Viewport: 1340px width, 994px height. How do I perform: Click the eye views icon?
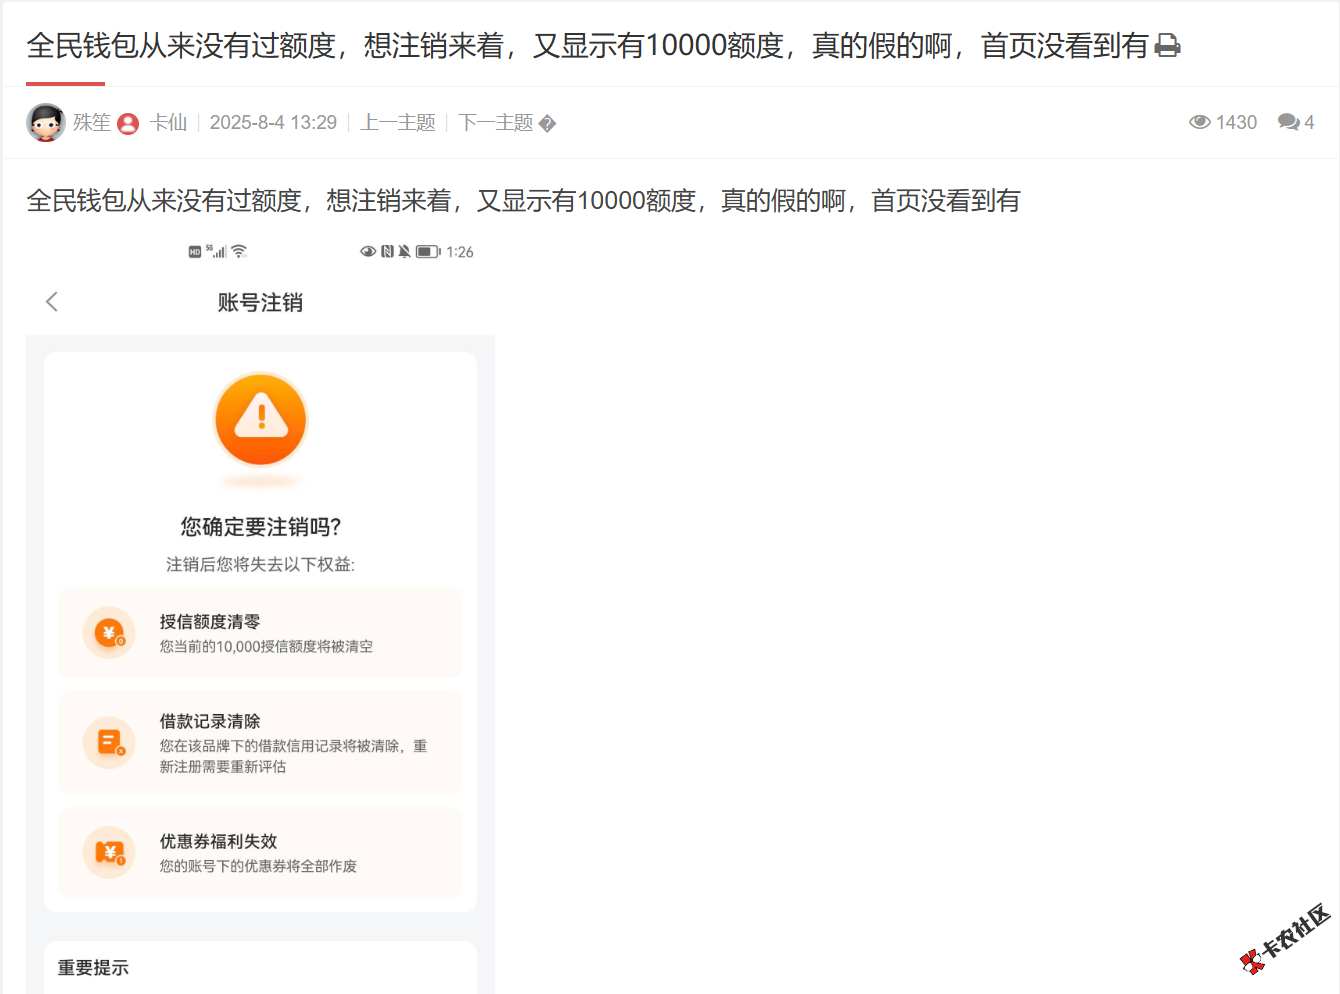tap(1199, 122)
